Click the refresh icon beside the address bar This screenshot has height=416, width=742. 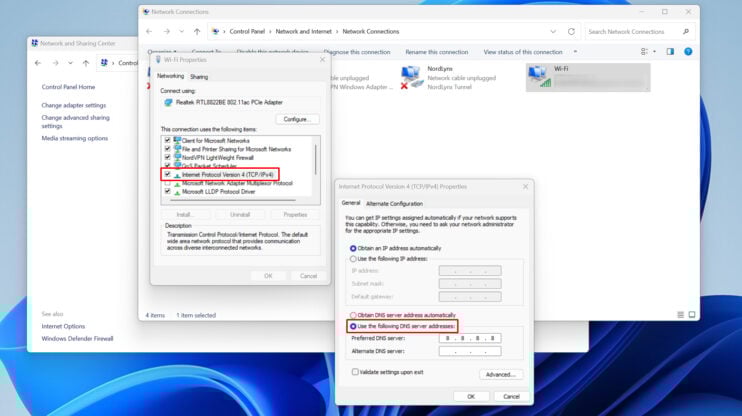(x=572, y=31)
